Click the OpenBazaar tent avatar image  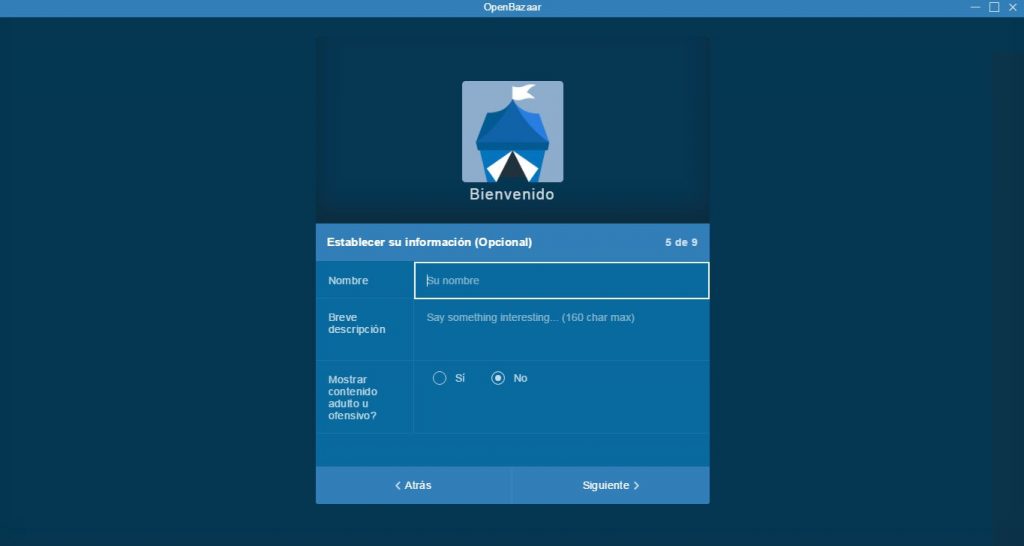(x=513, y=131)
